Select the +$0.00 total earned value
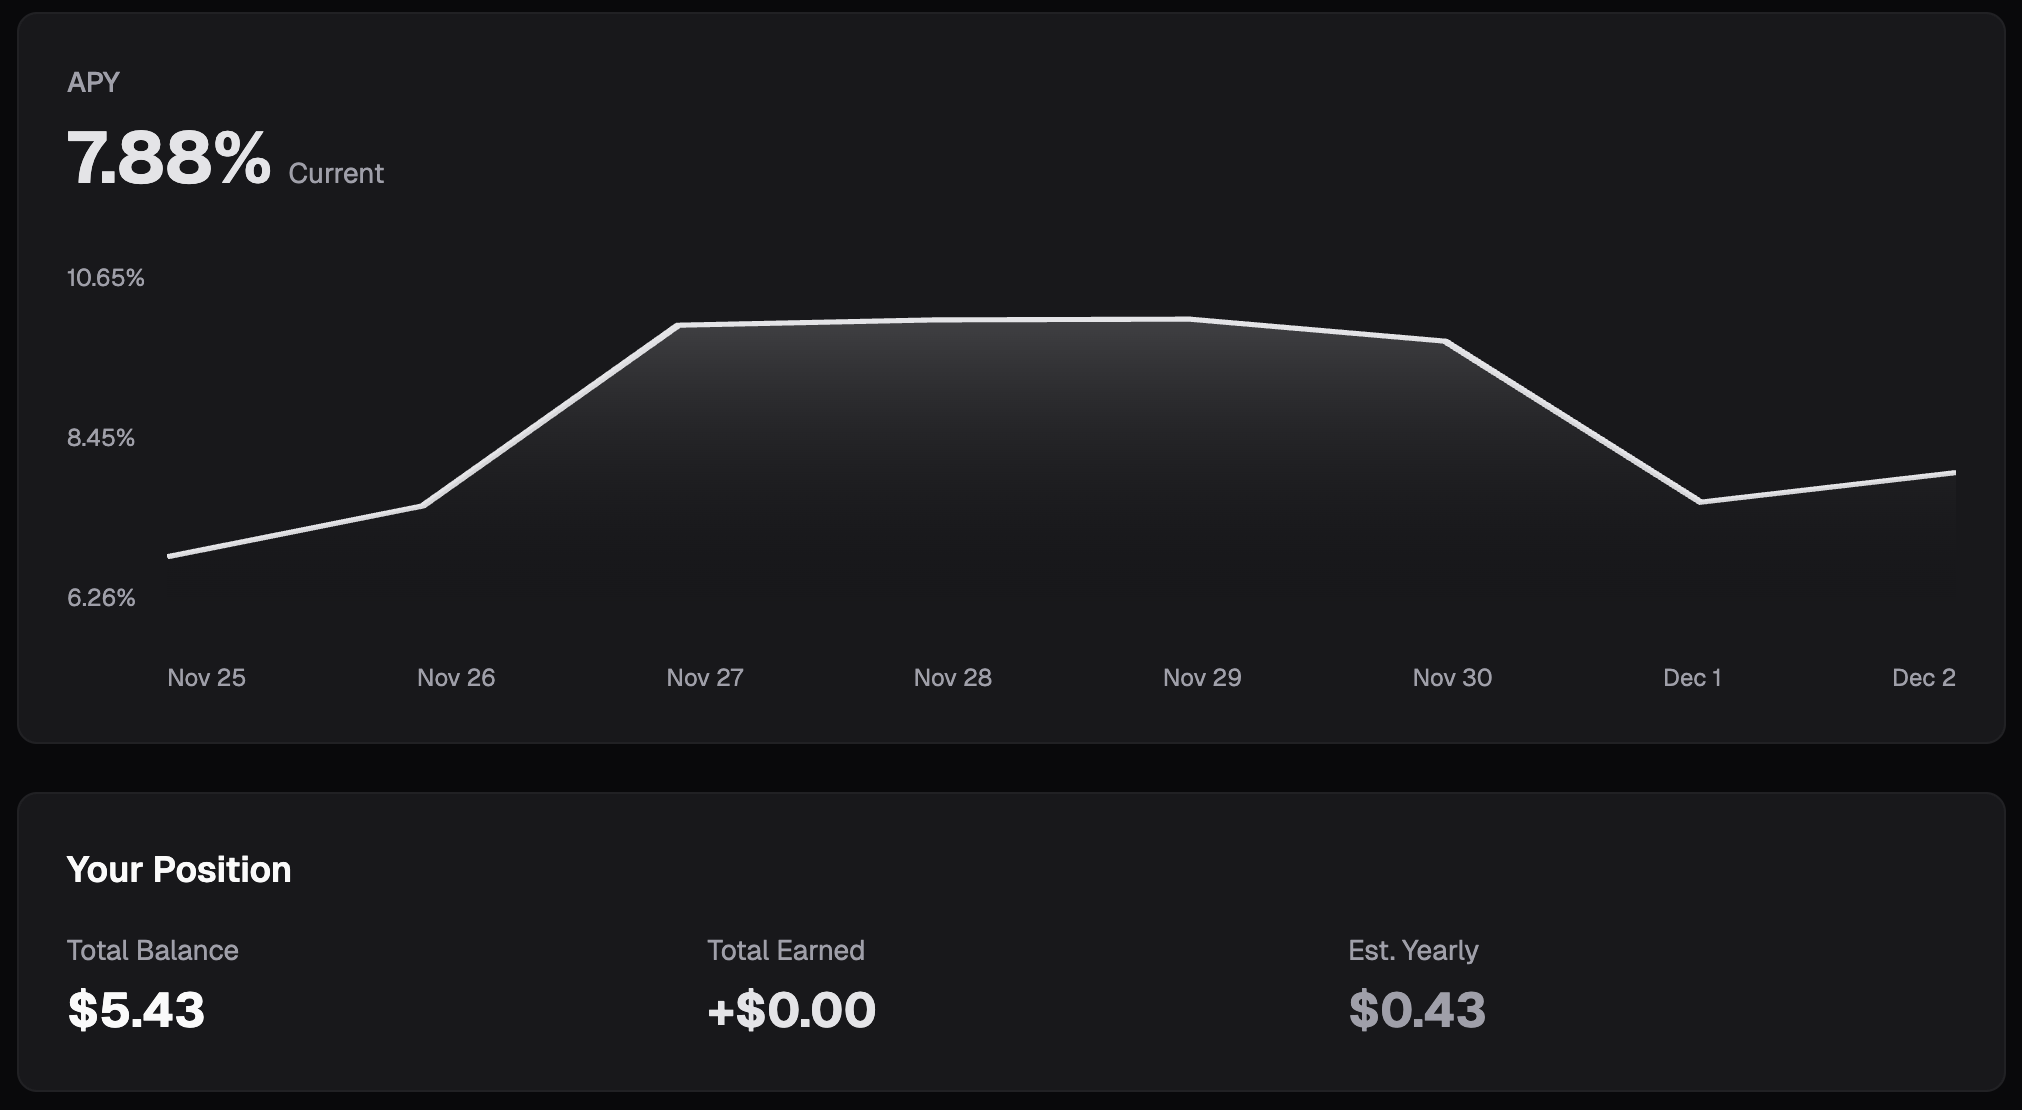This screenshot has height=1110, width=2022. coord(791,1009)
